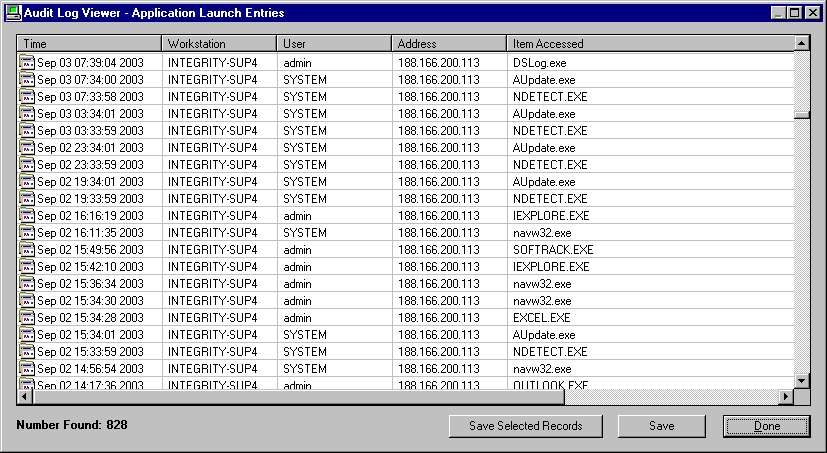Click the icon for Sep 02 15:49:56 entry
The width and height of the screenshot is (827, 453).
pos(27,249)
